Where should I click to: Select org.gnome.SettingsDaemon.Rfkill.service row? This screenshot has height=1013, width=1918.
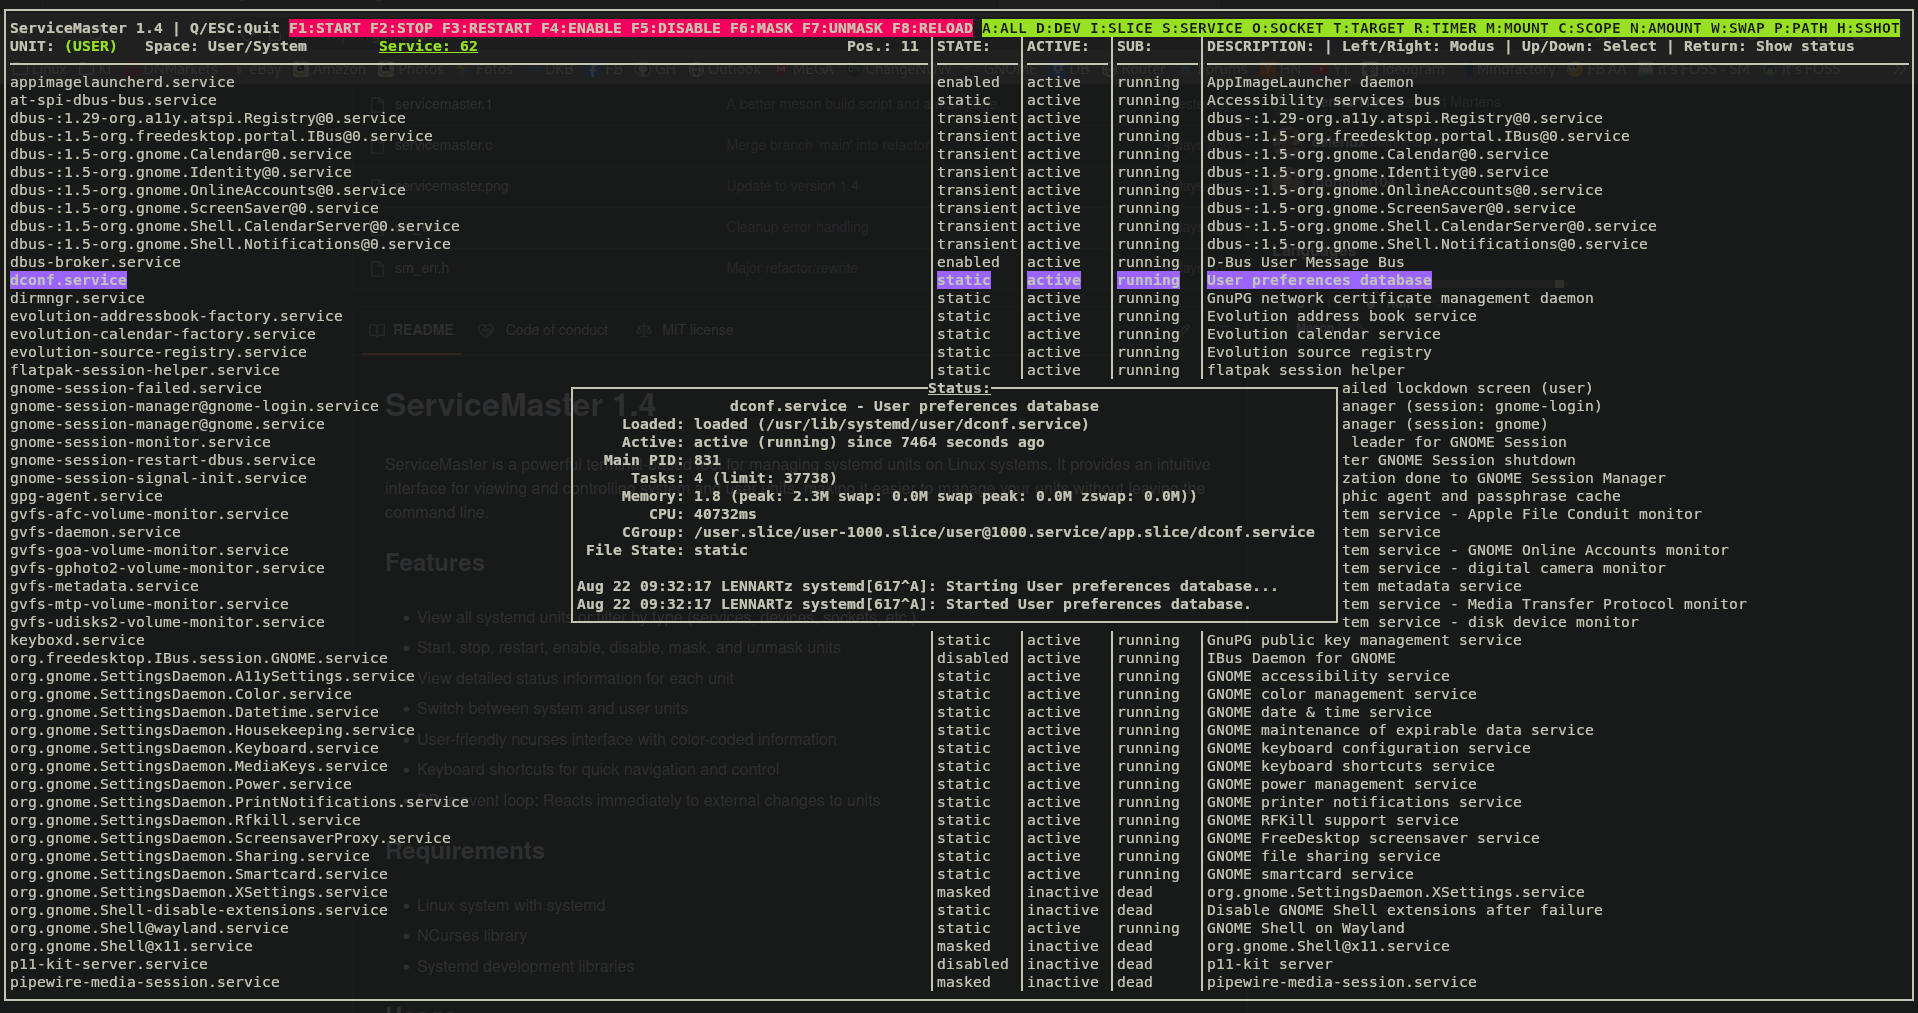tap(185, 820)
